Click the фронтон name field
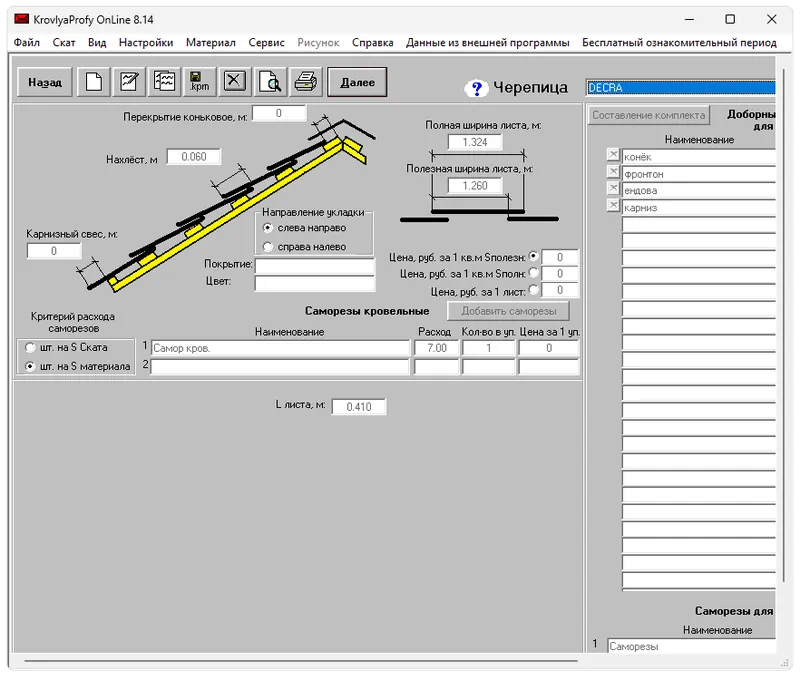The image size is (800, 680). point(698,174)
